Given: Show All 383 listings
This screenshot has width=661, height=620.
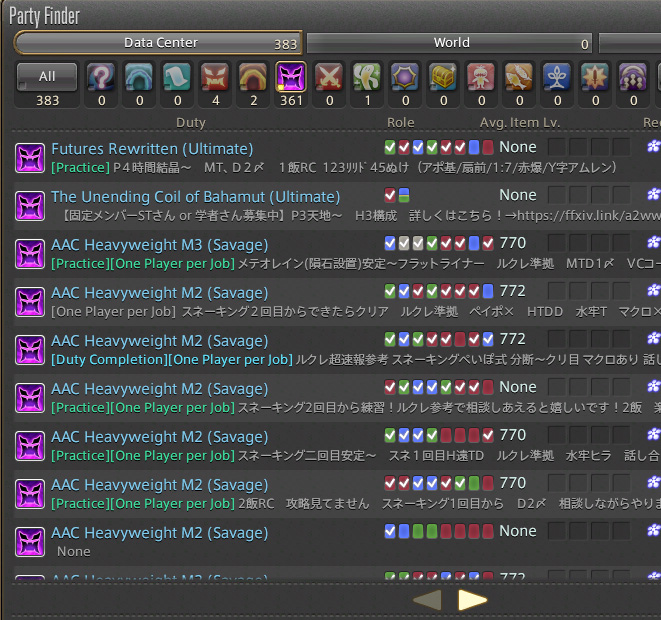Looking at the screenshot, I should coord(47,77).
